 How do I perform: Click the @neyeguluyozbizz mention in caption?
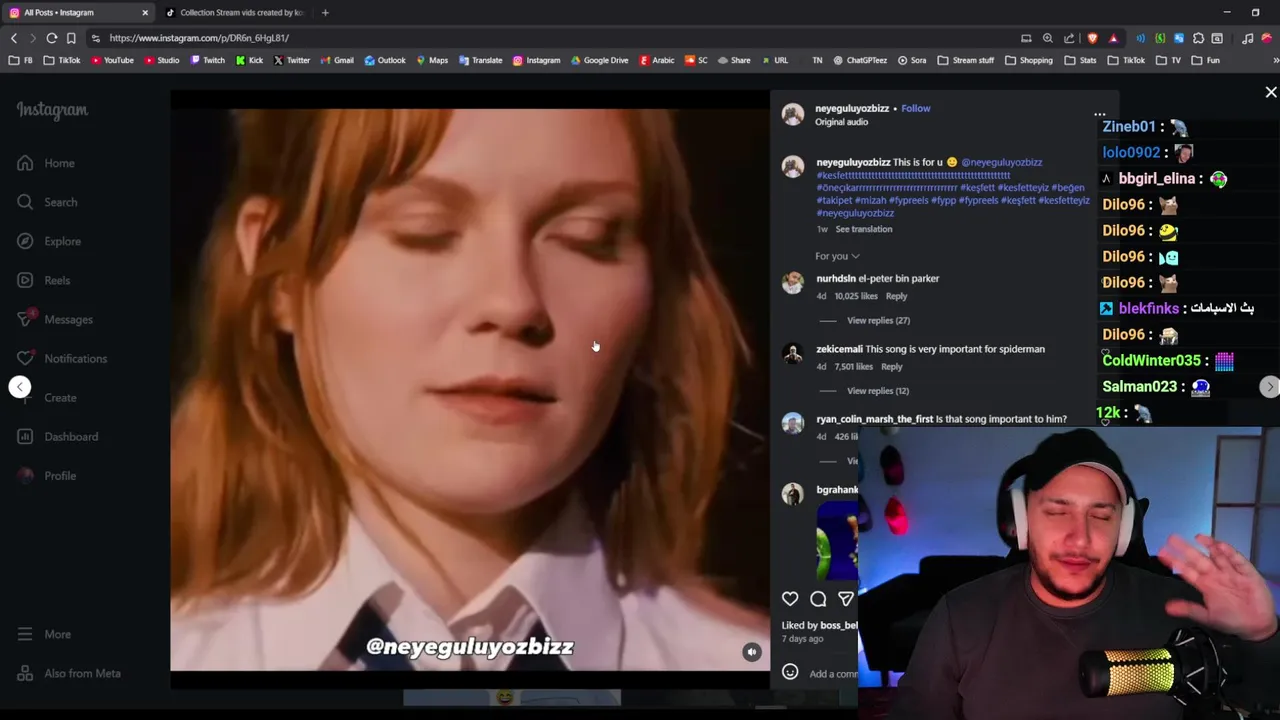tap(1001, 162)
